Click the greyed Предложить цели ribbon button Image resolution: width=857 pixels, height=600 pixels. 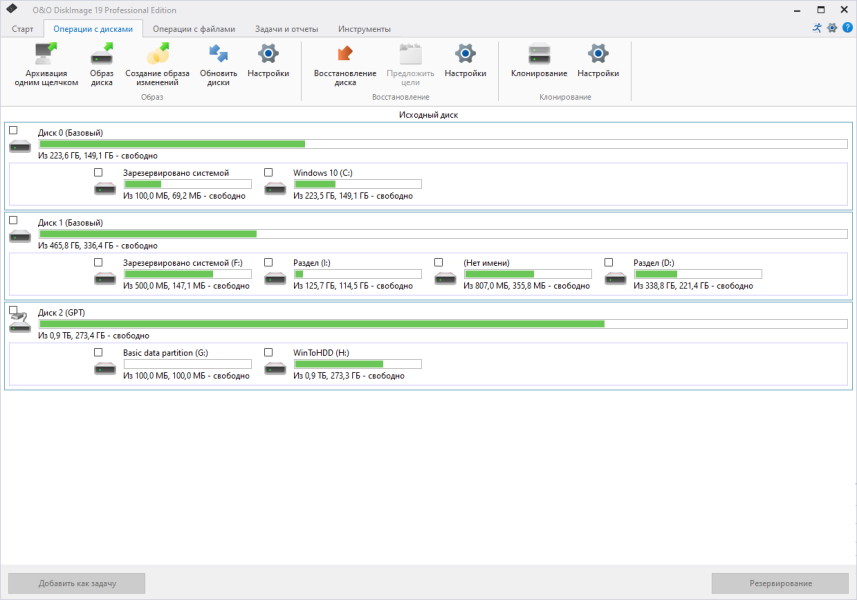click(x=410, y=64)
